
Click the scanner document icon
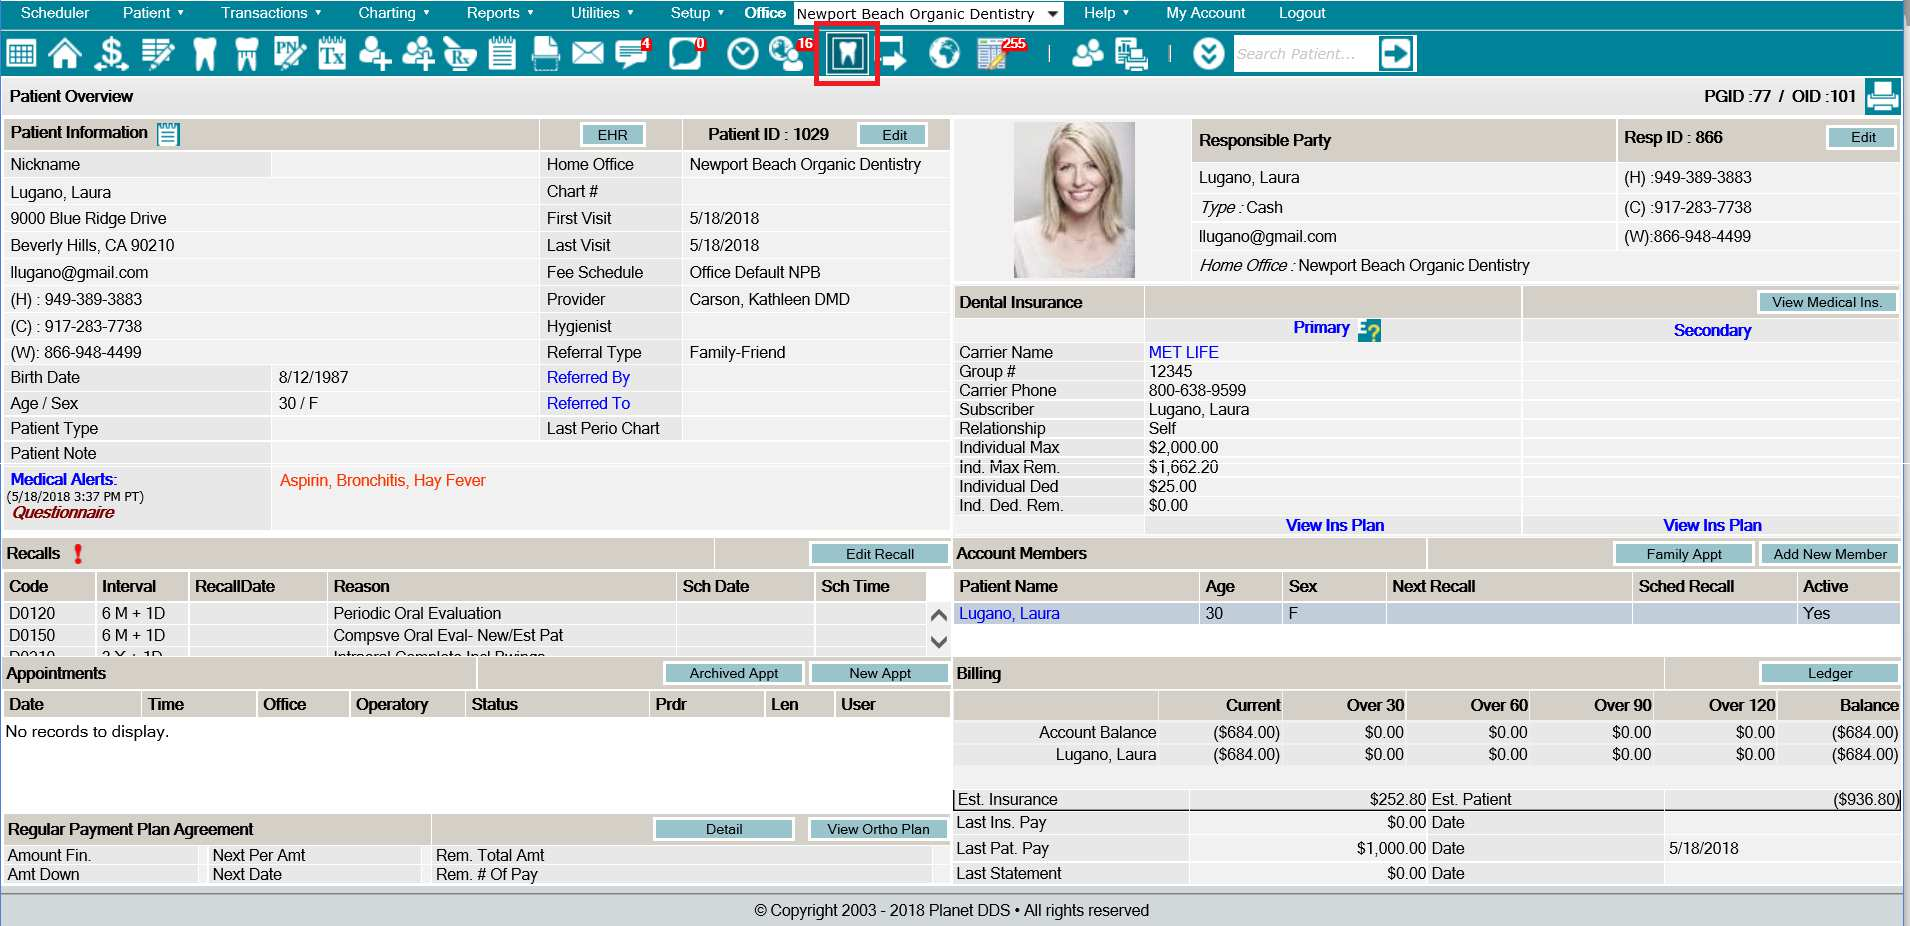tap(545, 53)
